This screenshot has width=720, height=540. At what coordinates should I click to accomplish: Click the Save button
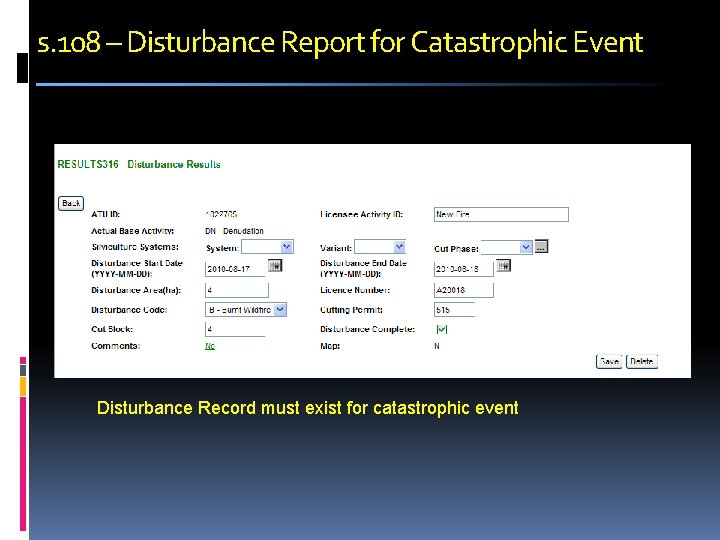click(x=609, y=362)
